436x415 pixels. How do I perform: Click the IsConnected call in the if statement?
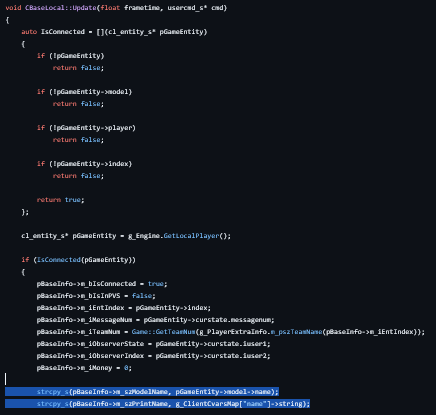tap(59, 260)
